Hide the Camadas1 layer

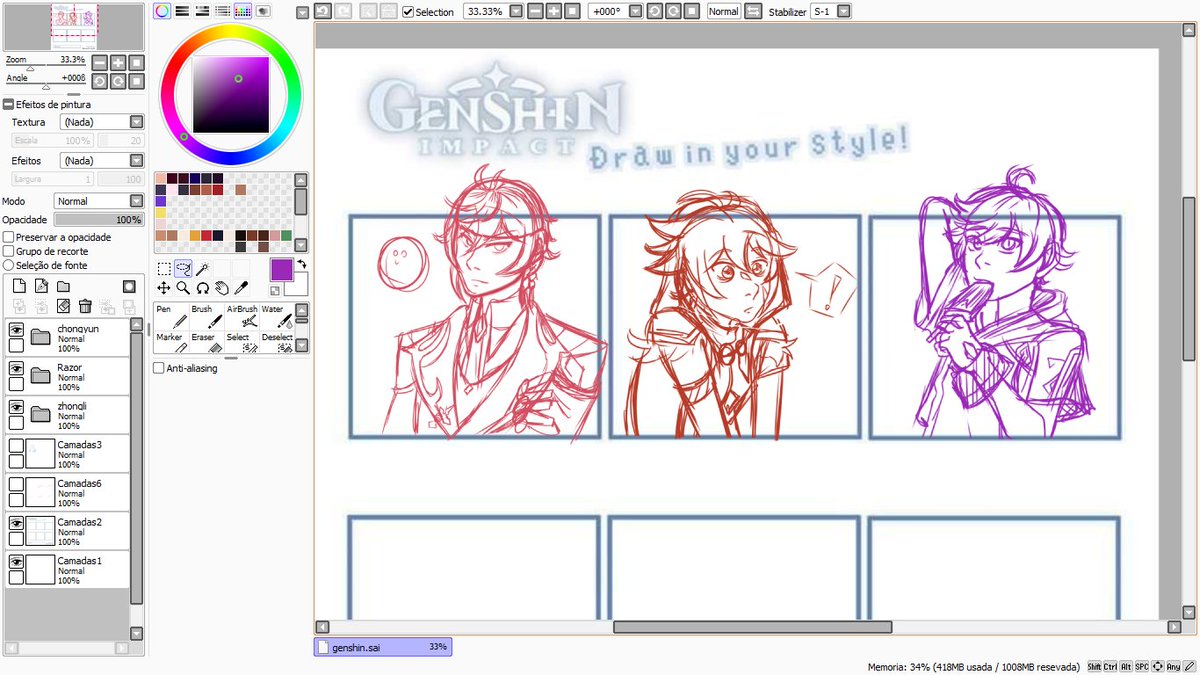[x=16, y=563]
